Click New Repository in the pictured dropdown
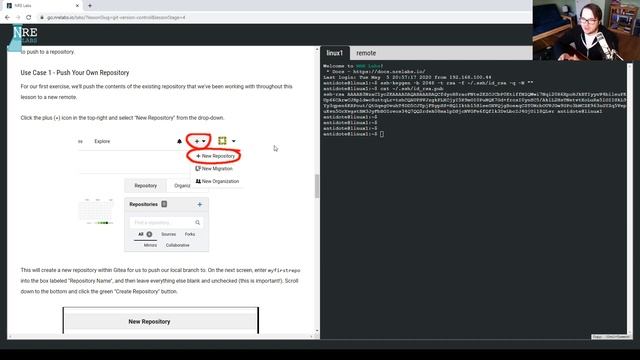The image size is (640, 360). coord(216,156)
